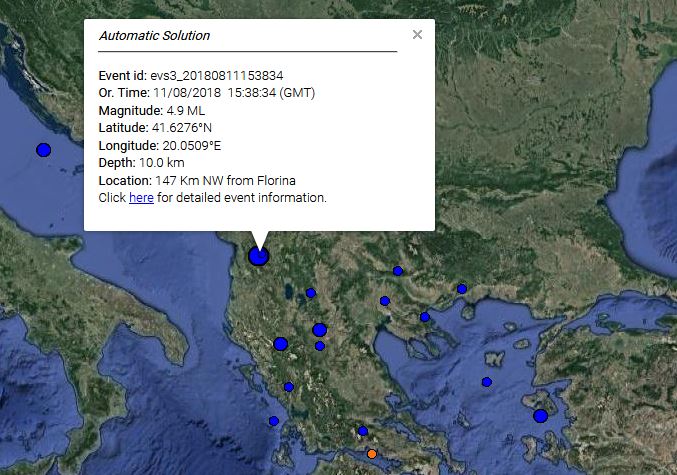Click the 'Magnitude: 4.9 ML' line
The height and width of the screenshot is (475, 677).
coord(152,111)
